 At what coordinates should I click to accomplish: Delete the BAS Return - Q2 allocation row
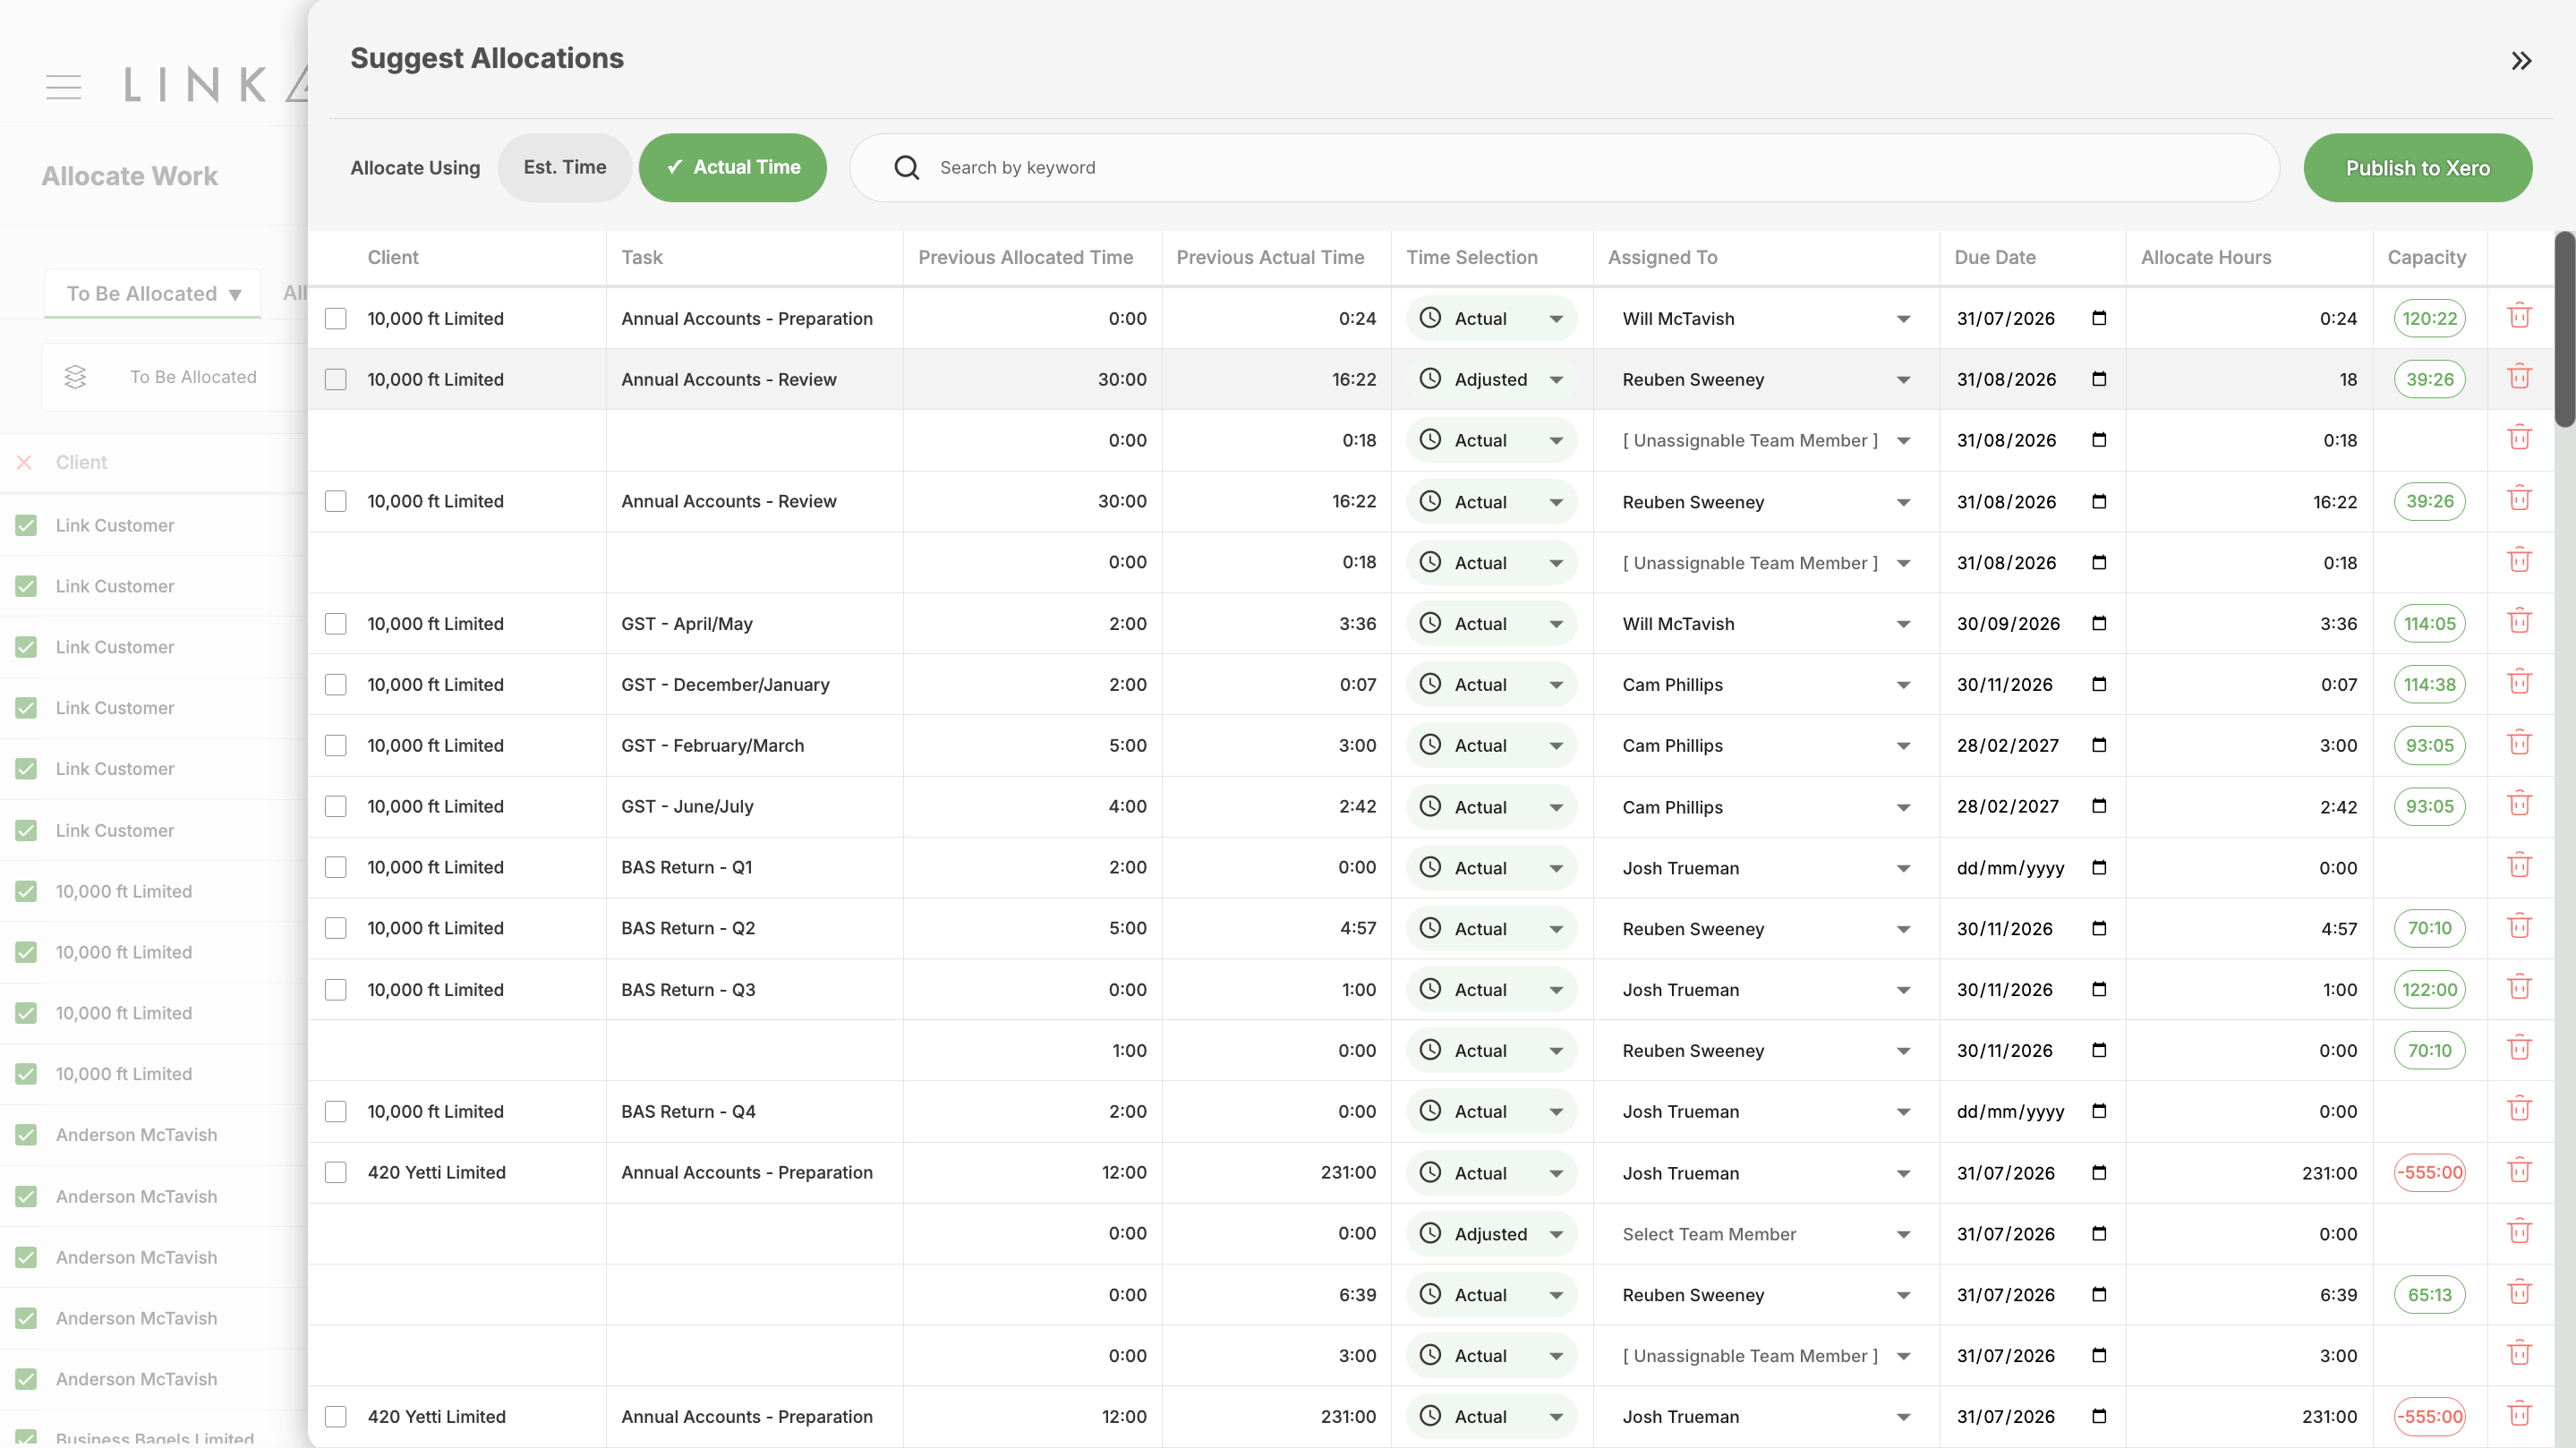coord(2519,927)
